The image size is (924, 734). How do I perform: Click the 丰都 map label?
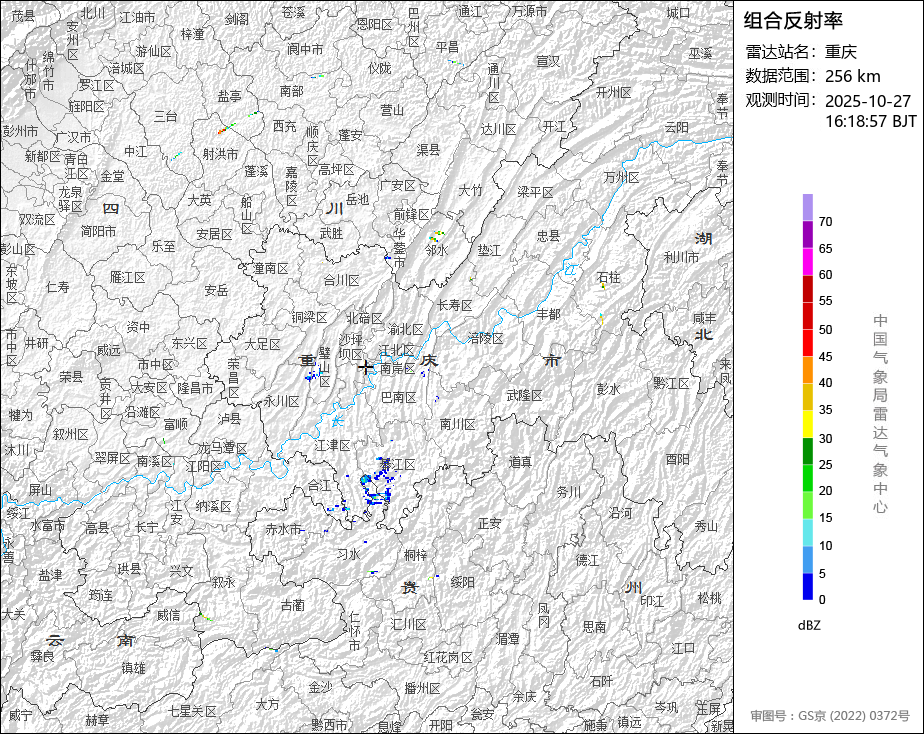(x=548, y=314)
